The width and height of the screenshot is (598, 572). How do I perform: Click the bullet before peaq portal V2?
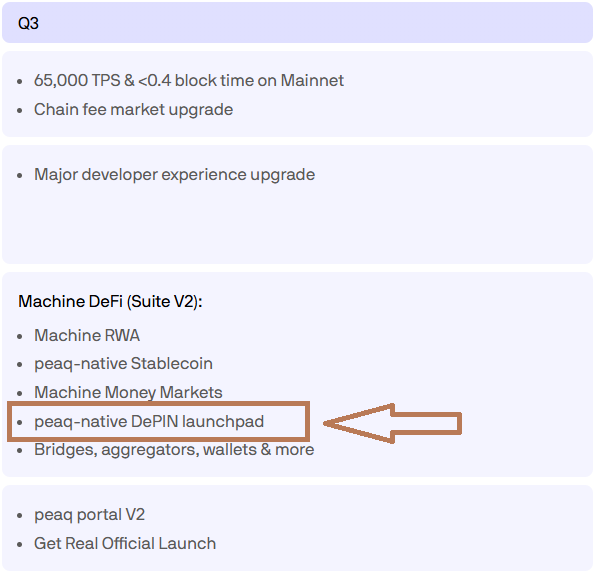(x=20, y=516)
